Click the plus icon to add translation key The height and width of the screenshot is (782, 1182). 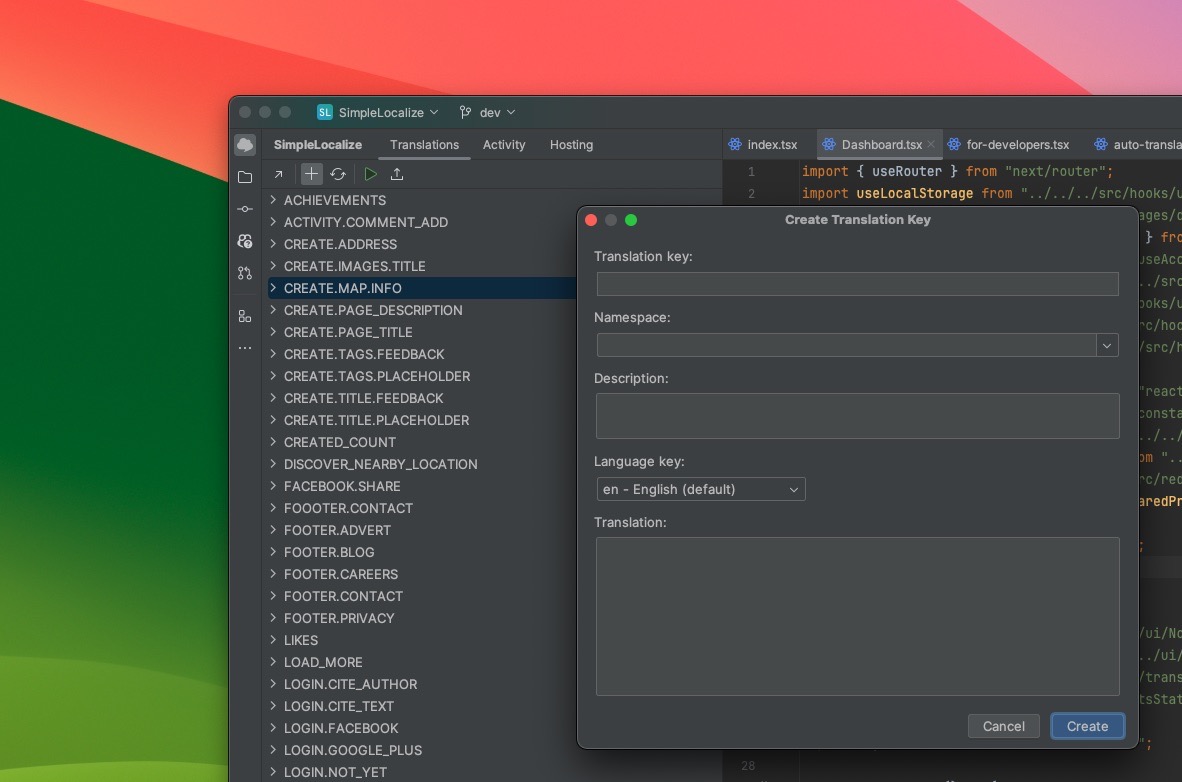(311, 174)
